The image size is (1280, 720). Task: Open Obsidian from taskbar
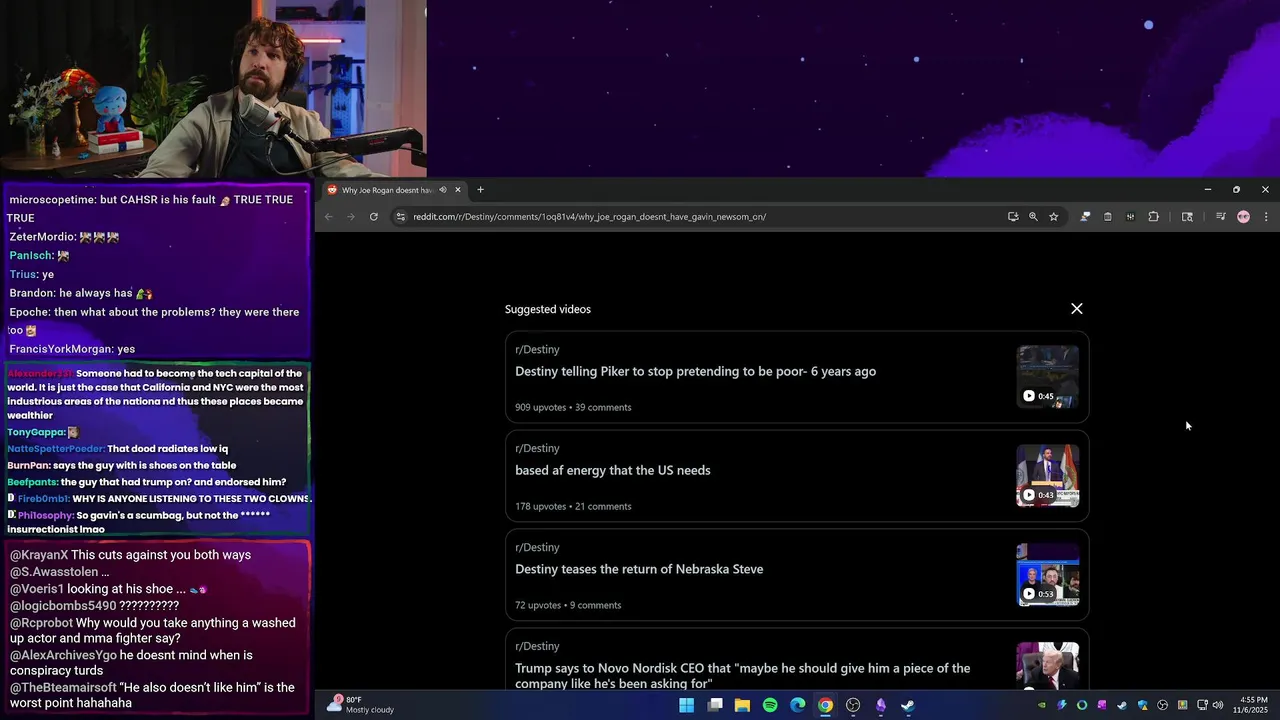(880, 705)
